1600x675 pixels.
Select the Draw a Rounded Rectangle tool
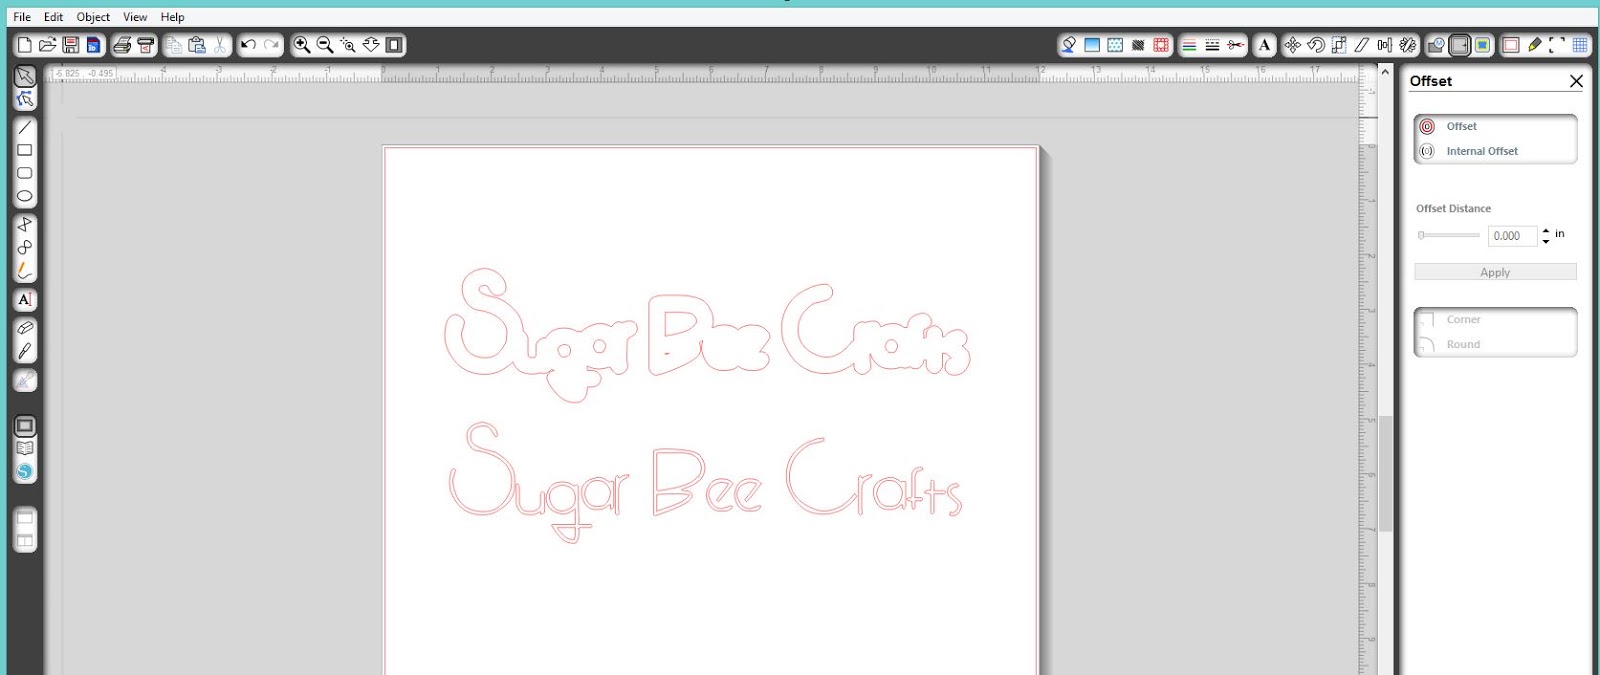25,174
